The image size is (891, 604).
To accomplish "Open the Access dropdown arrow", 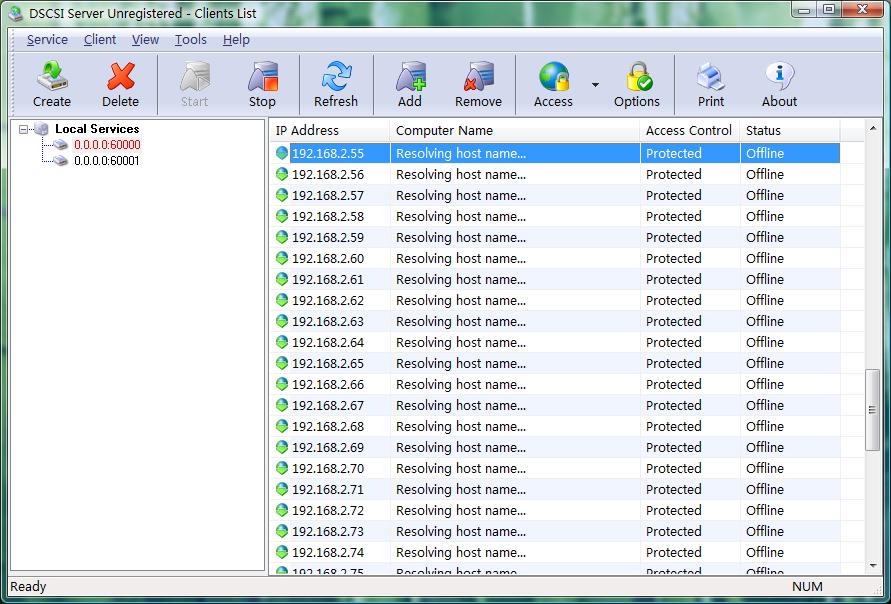I will [x=595, y=85].
